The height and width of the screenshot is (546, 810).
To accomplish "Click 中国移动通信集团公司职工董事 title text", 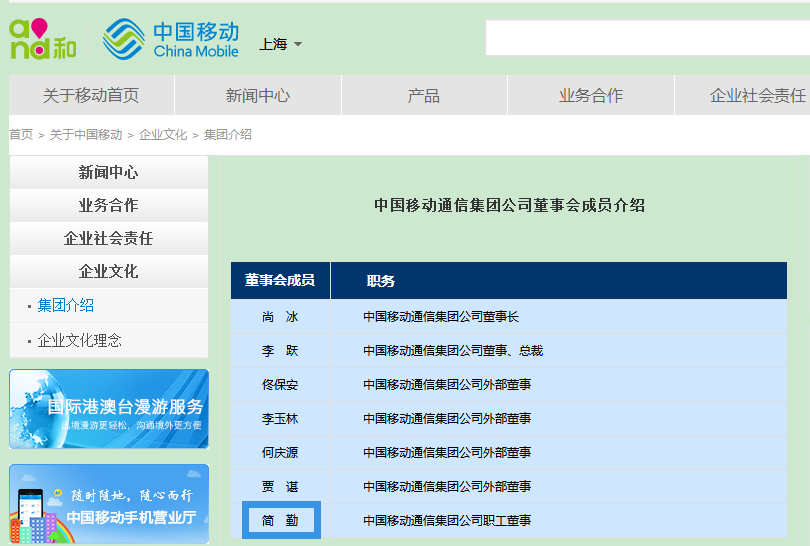I will pos(447,521).
